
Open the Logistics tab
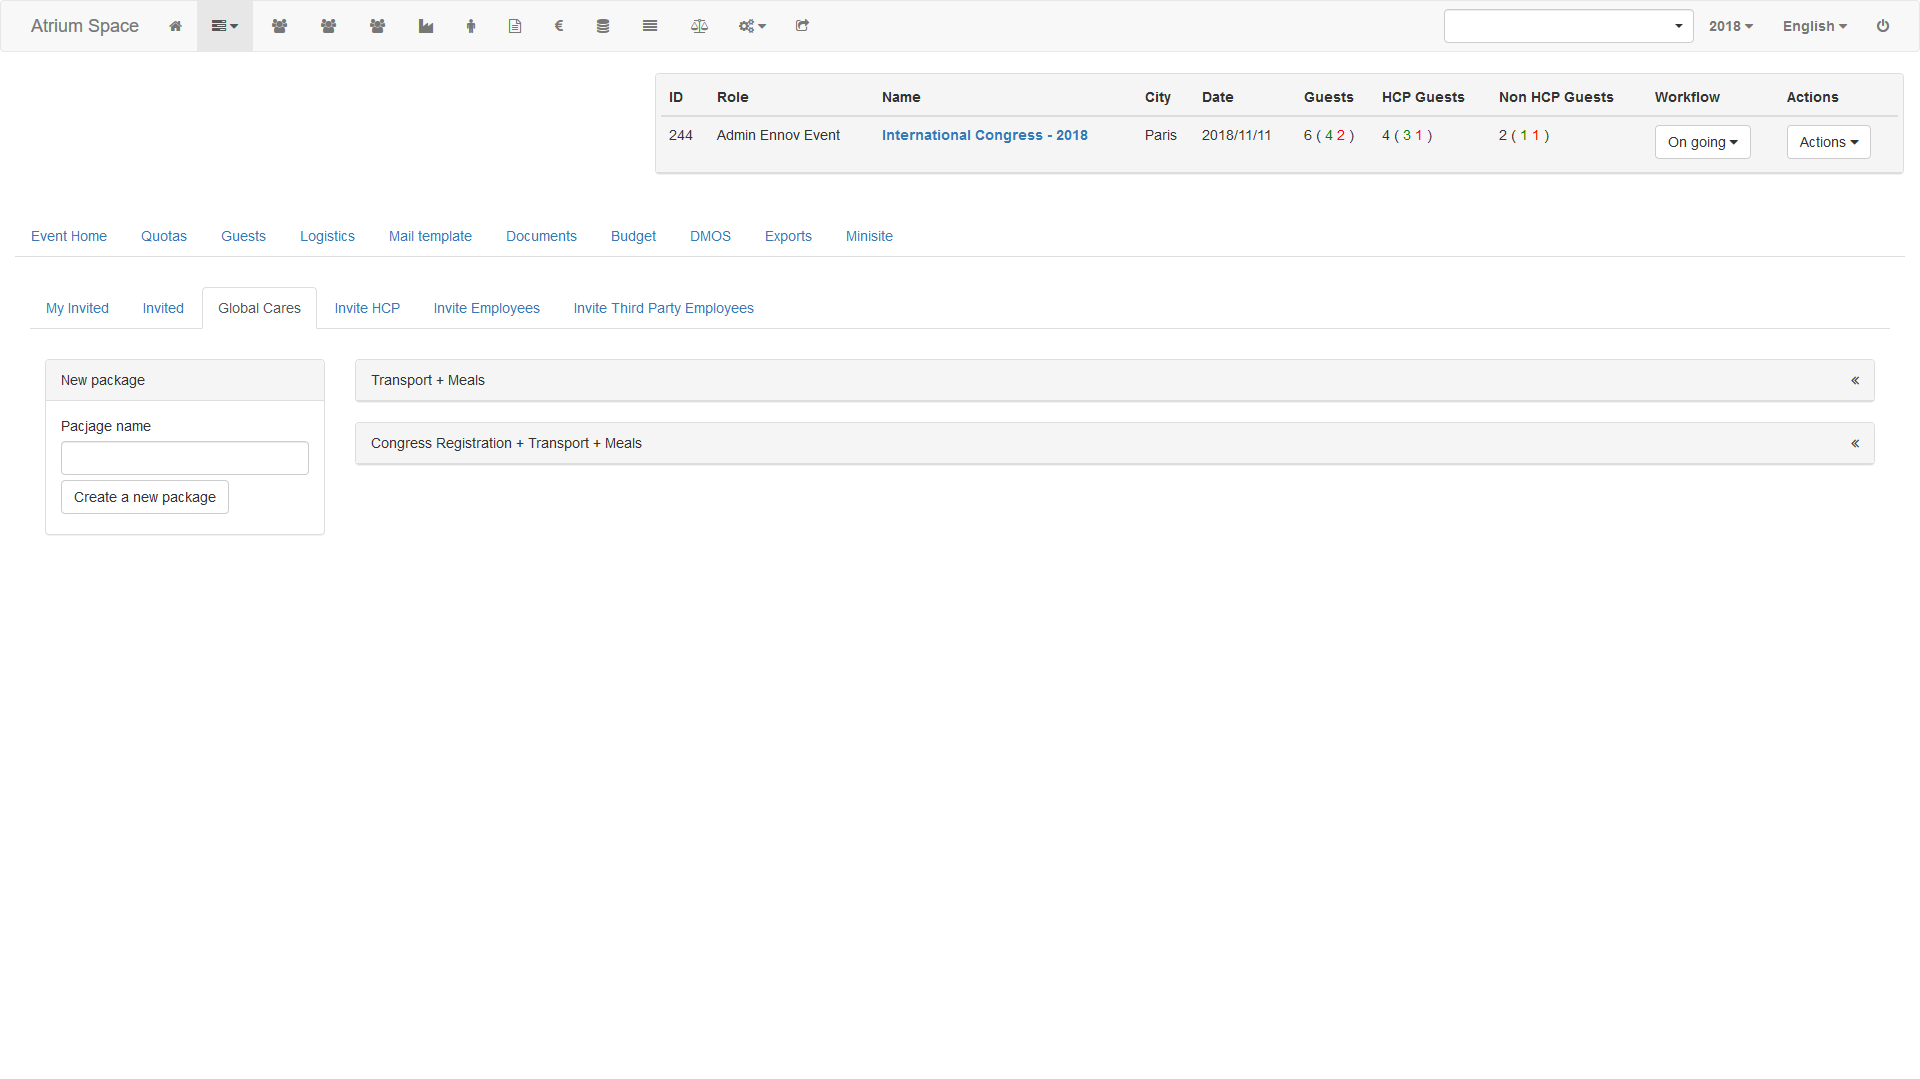coord(327,236)
